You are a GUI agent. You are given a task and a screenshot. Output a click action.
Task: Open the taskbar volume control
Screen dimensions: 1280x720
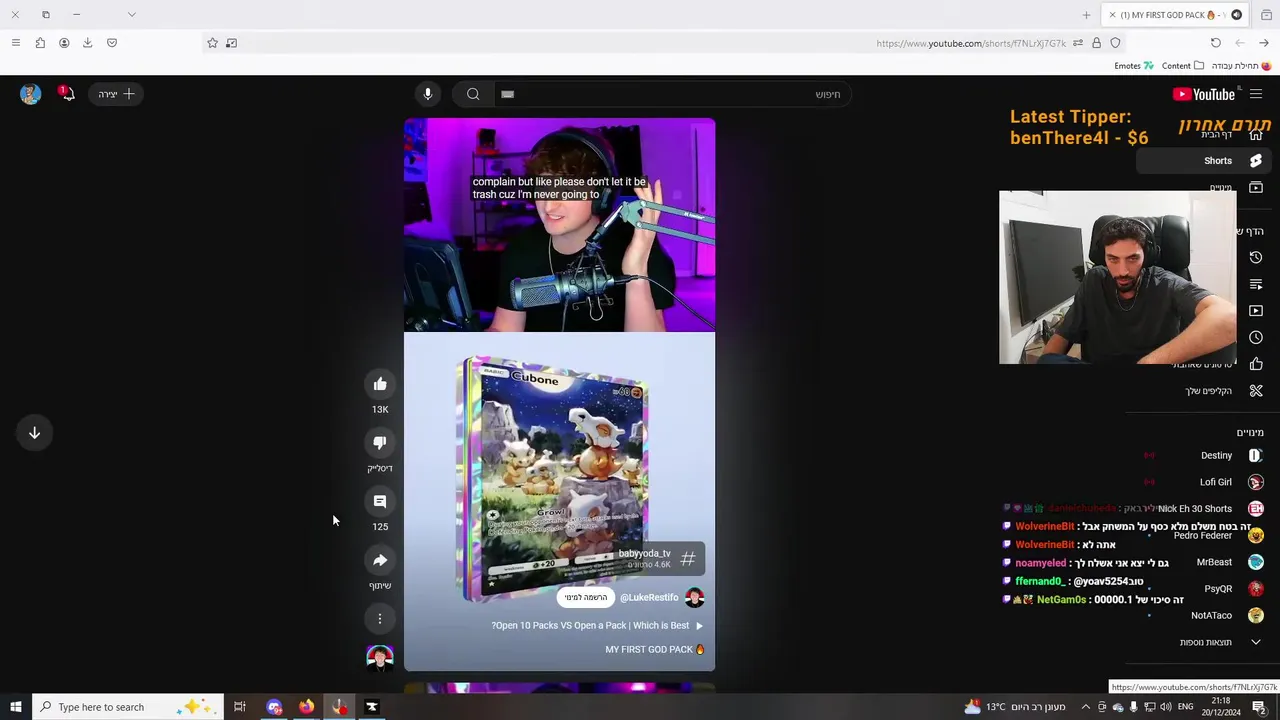click(x=1166, y=707)
